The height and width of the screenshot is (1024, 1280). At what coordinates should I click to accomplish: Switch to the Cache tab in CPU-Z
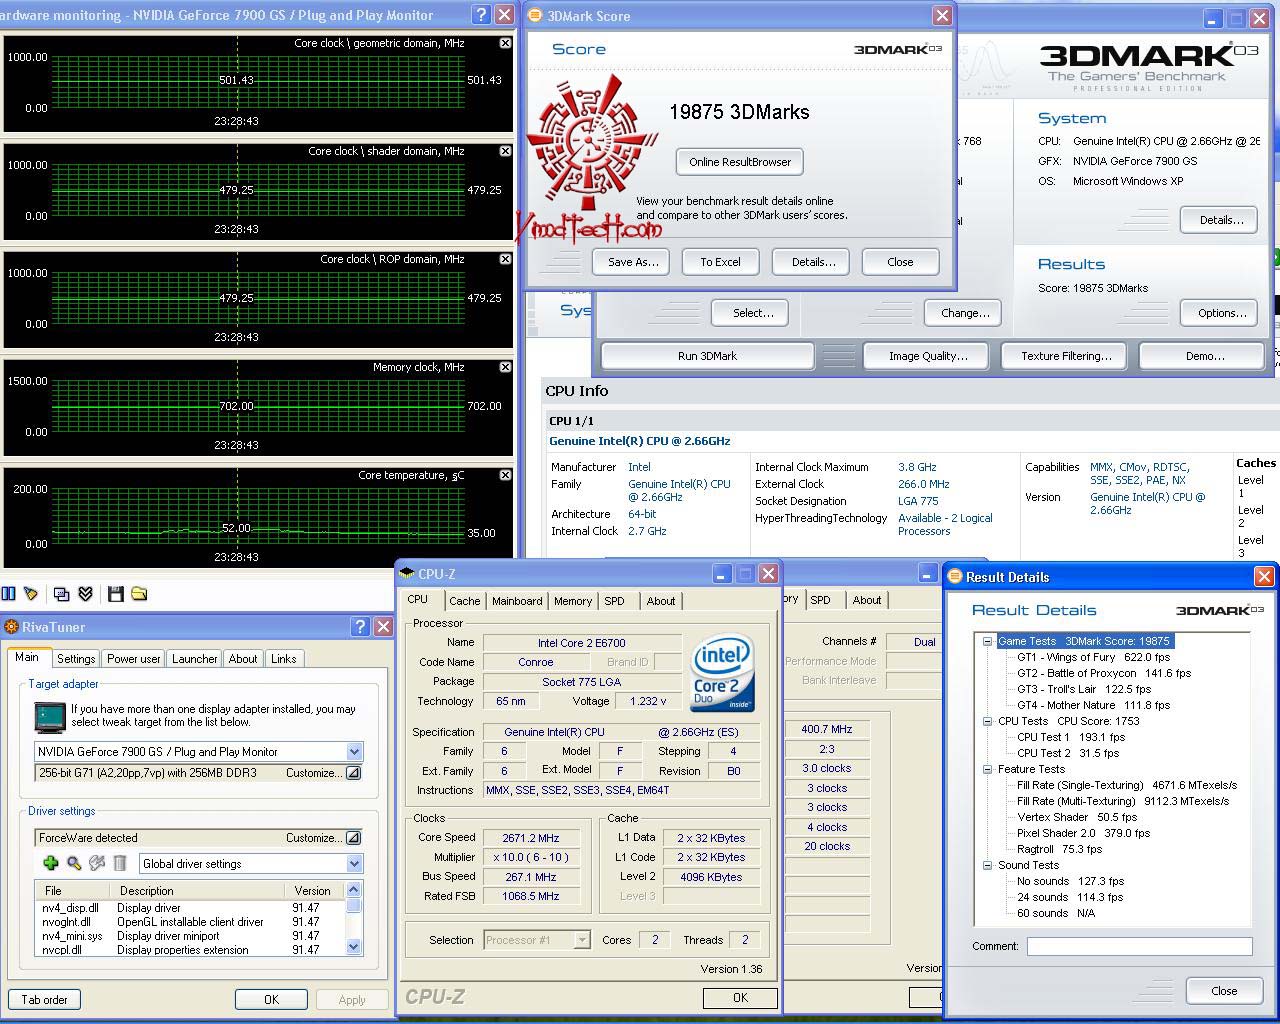tap(465, 601)
